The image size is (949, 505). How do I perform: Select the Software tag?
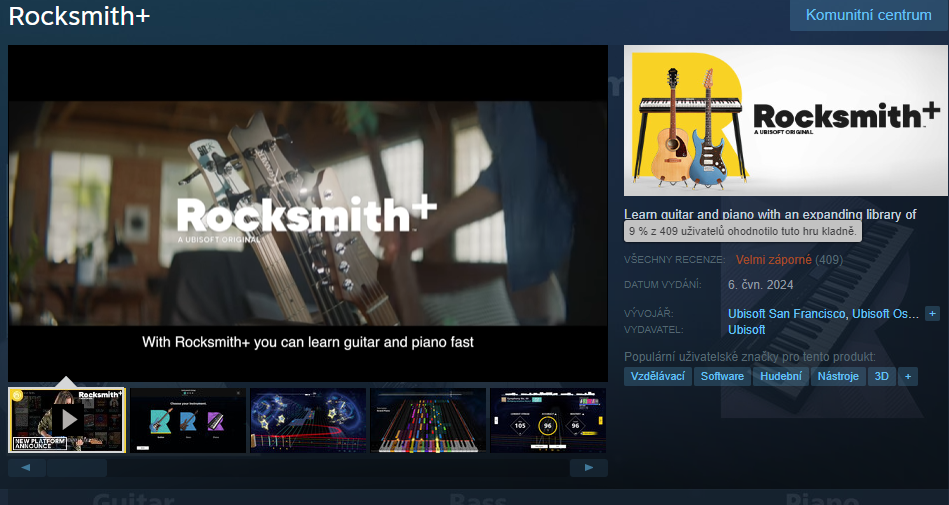coord(722,376)
